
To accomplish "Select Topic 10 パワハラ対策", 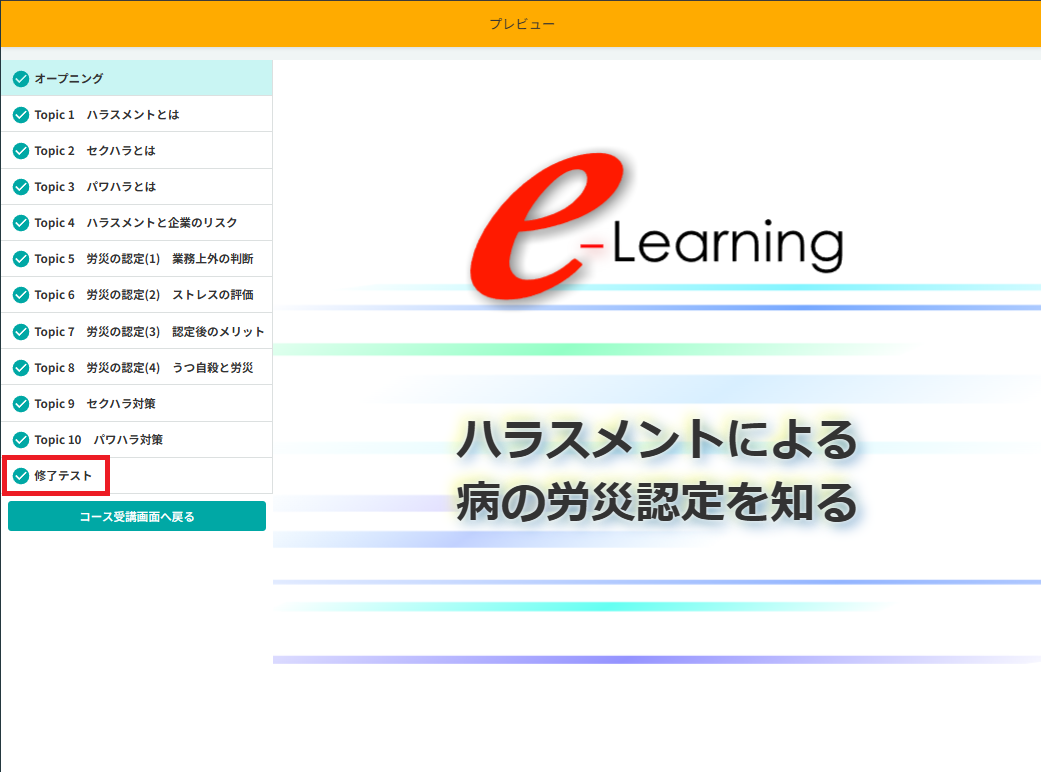I will click(x=137, y=439).
